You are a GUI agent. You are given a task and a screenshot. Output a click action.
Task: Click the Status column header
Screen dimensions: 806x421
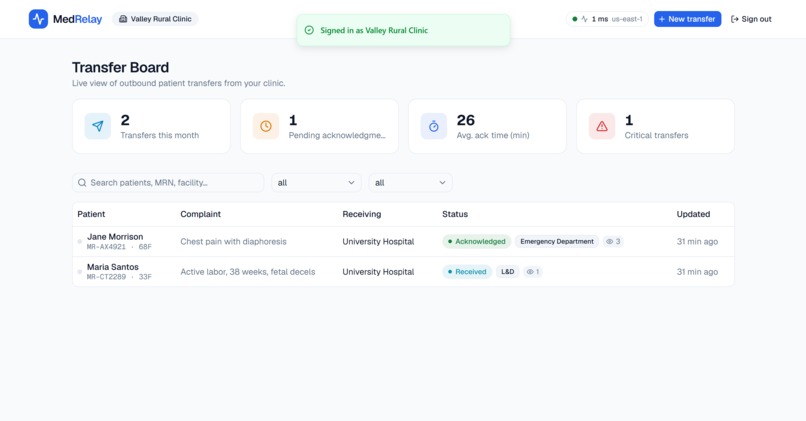455,214
